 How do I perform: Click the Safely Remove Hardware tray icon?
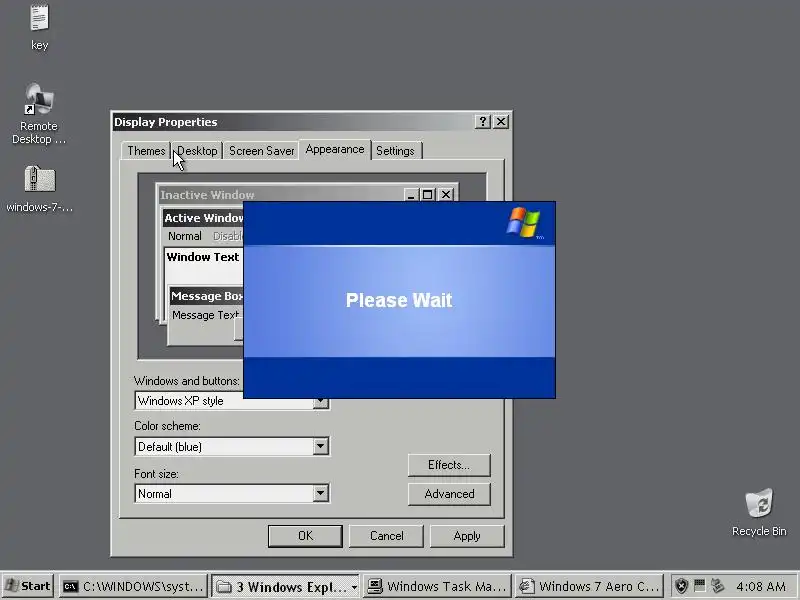coord(717,585)
